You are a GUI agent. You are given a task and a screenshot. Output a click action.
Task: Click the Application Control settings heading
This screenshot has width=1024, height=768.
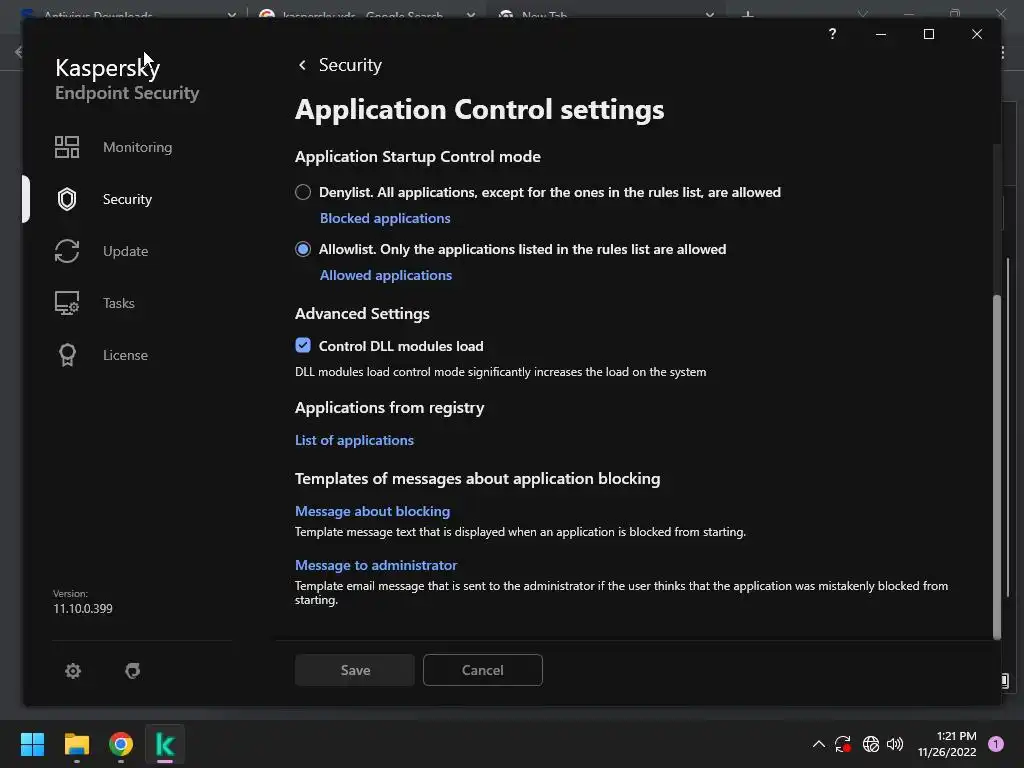click(x=479, y=109)
